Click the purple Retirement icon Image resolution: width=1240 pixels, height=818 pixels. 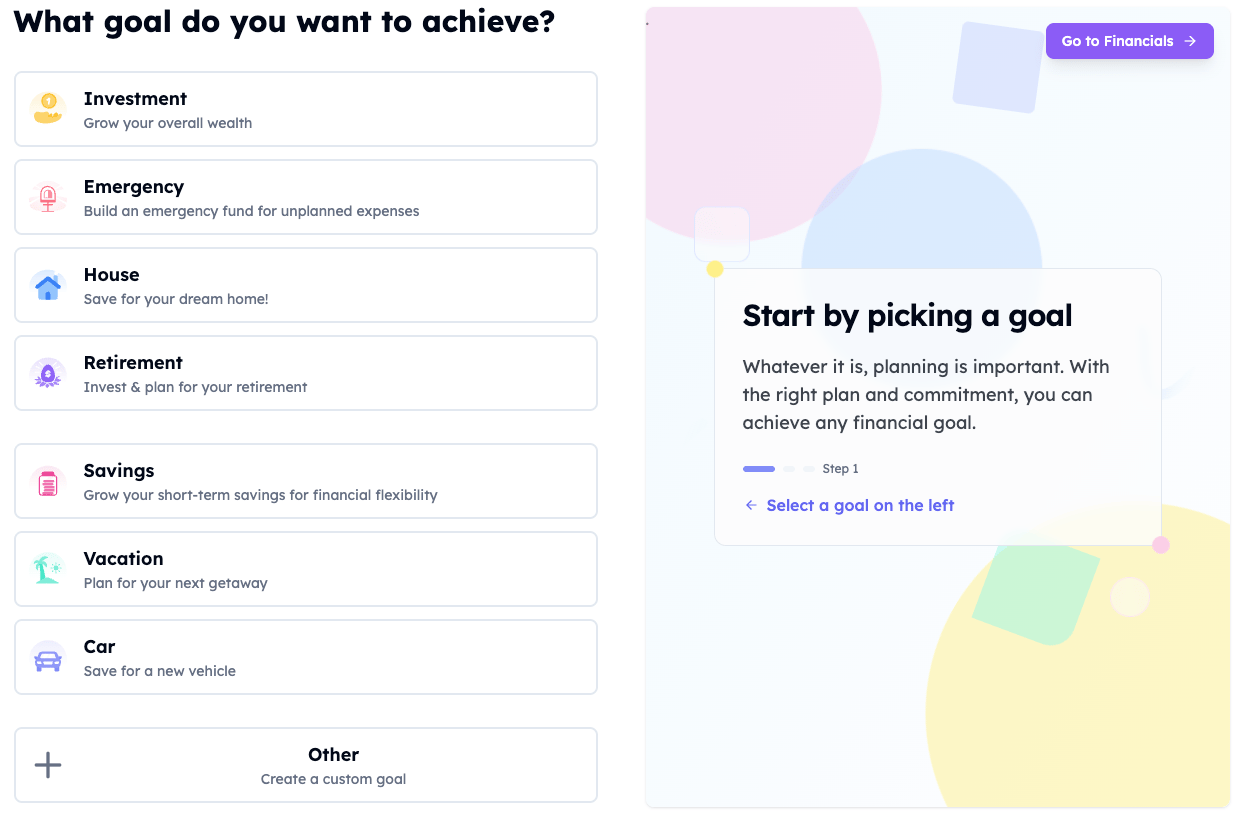pos(48,374)
